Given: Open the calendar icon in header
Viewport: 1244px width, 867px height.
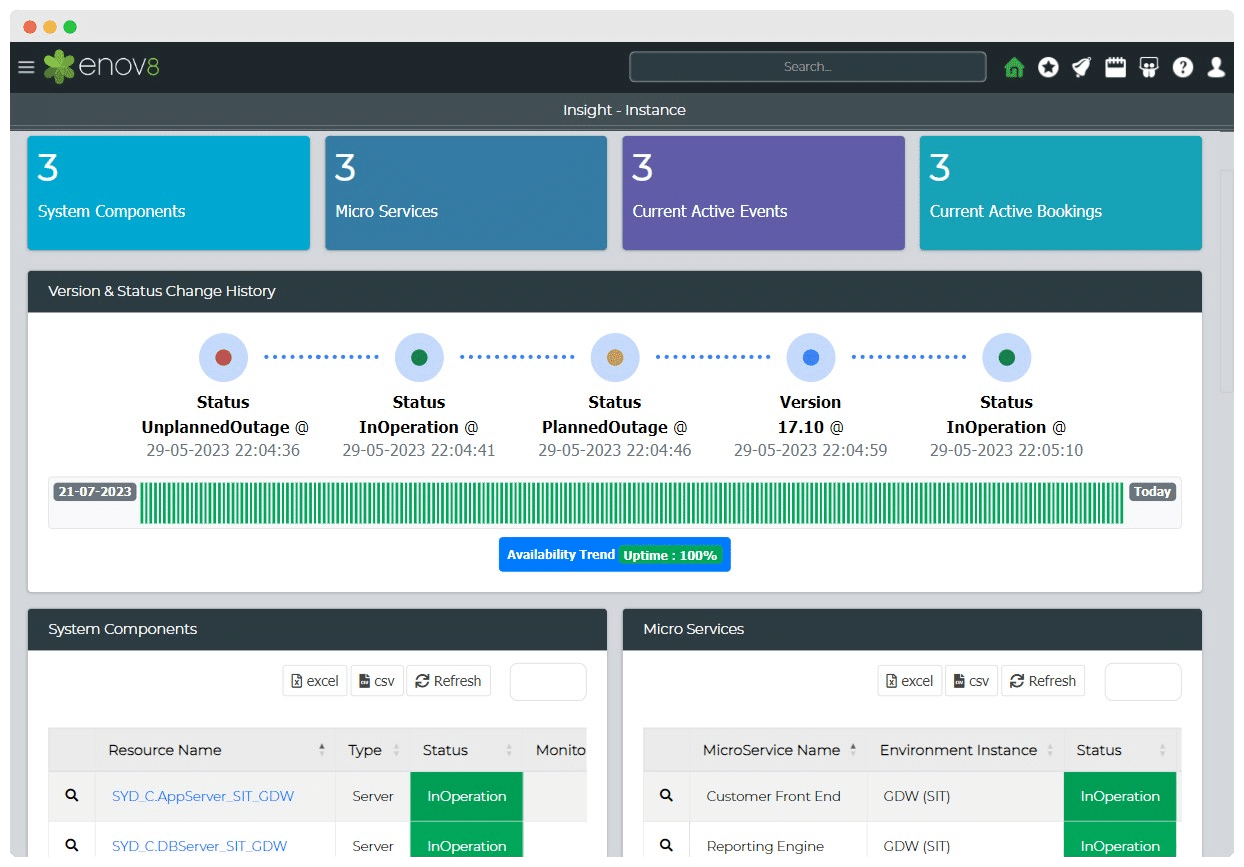Looking at the screenshot, I should coord(1115,67).
